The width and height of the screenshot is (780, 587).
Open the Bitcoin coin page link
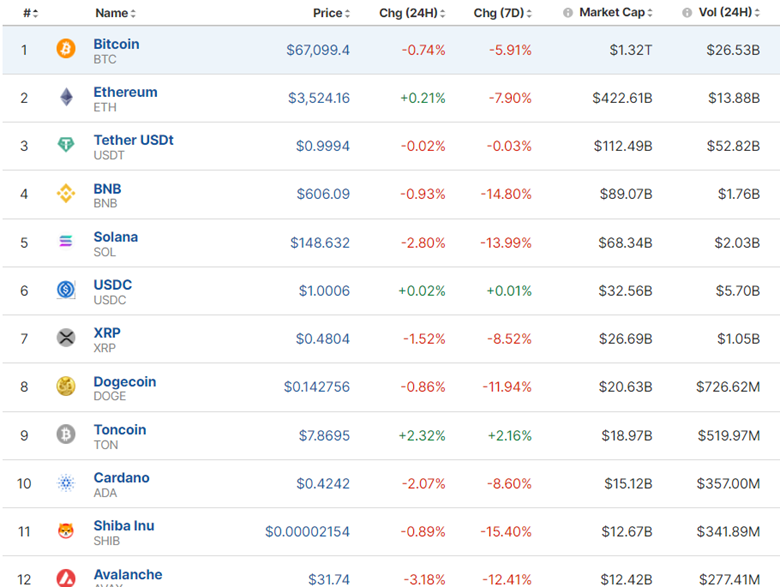pyautogui.click(x=116, y=44)
